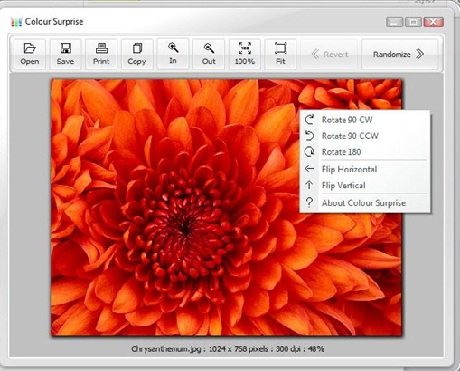
Task: Open an image file with Open button
Action: coord(29,54)
